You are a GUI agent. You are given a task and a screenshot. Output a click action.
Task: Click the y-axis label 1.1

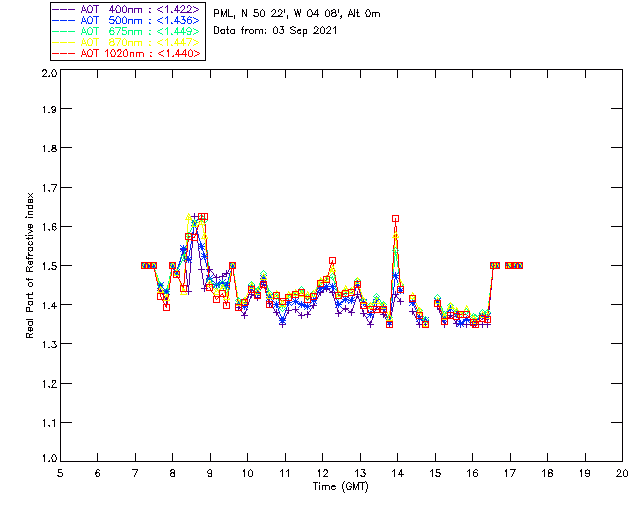coord(49,423)
